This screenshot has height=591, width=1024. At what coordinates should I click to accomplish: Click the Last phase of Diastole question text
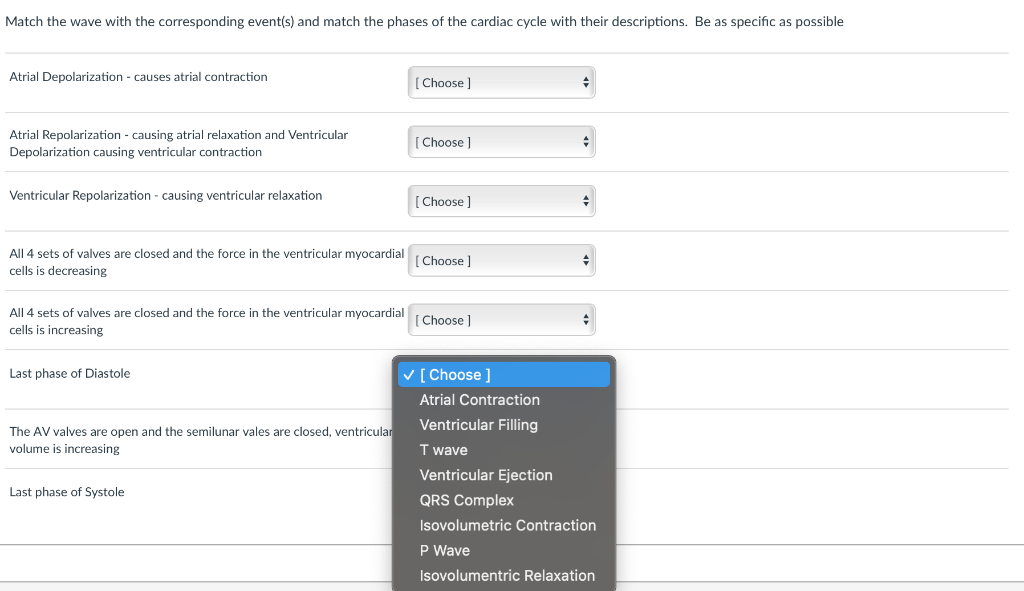(69, 373)
